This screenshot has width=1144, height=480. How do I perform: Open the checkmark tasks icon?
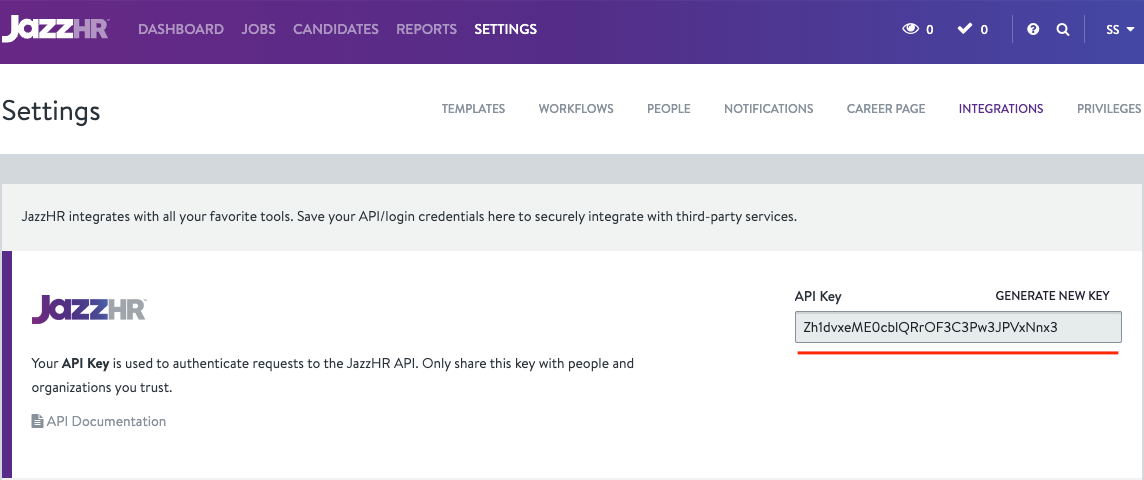tap(965, 29)
